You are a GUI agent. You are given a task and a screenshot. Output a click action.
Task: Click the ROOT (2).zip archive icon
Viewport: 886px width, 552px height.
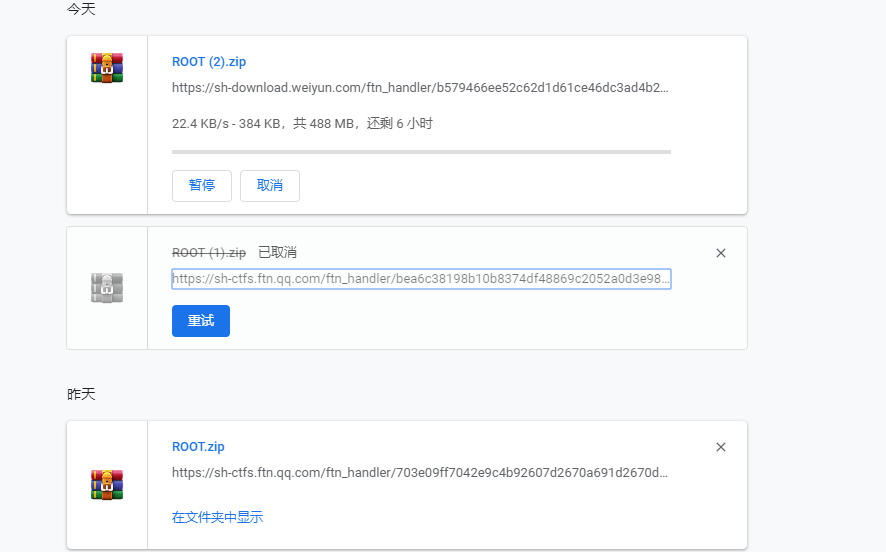click(107, 68)
